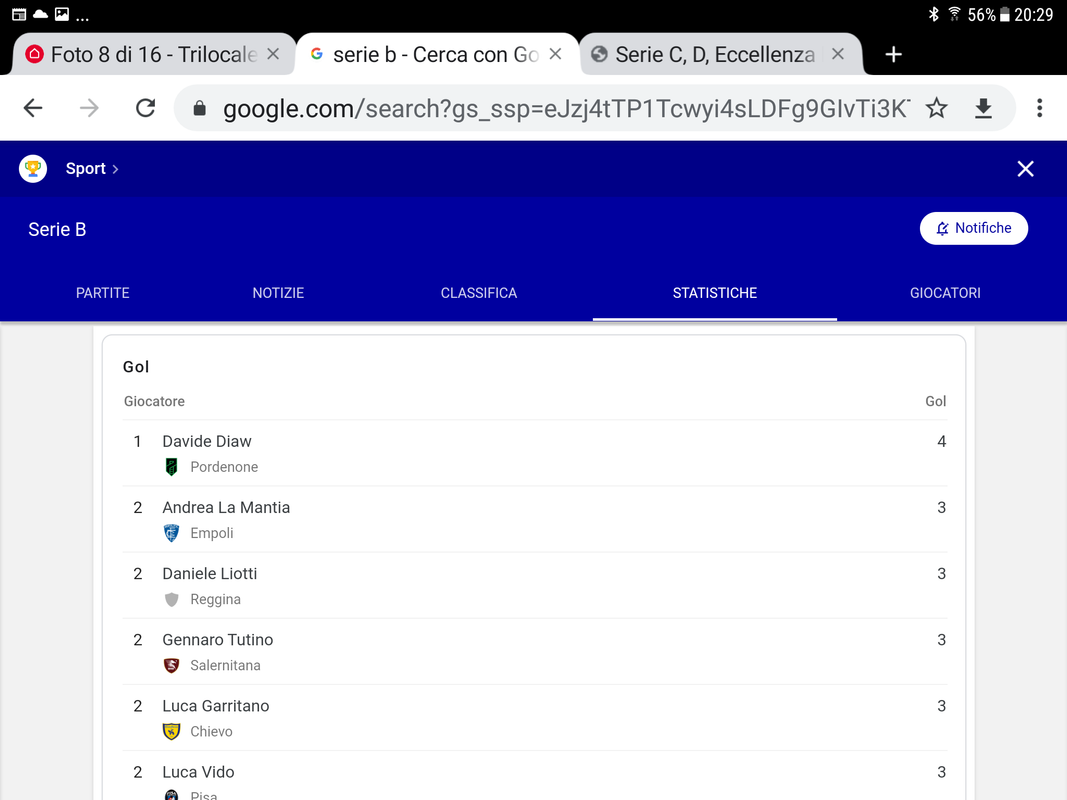1067x800 pixels.
Task: Click the 'Gol' column header on the right
Action: click(x=936, y=401)
